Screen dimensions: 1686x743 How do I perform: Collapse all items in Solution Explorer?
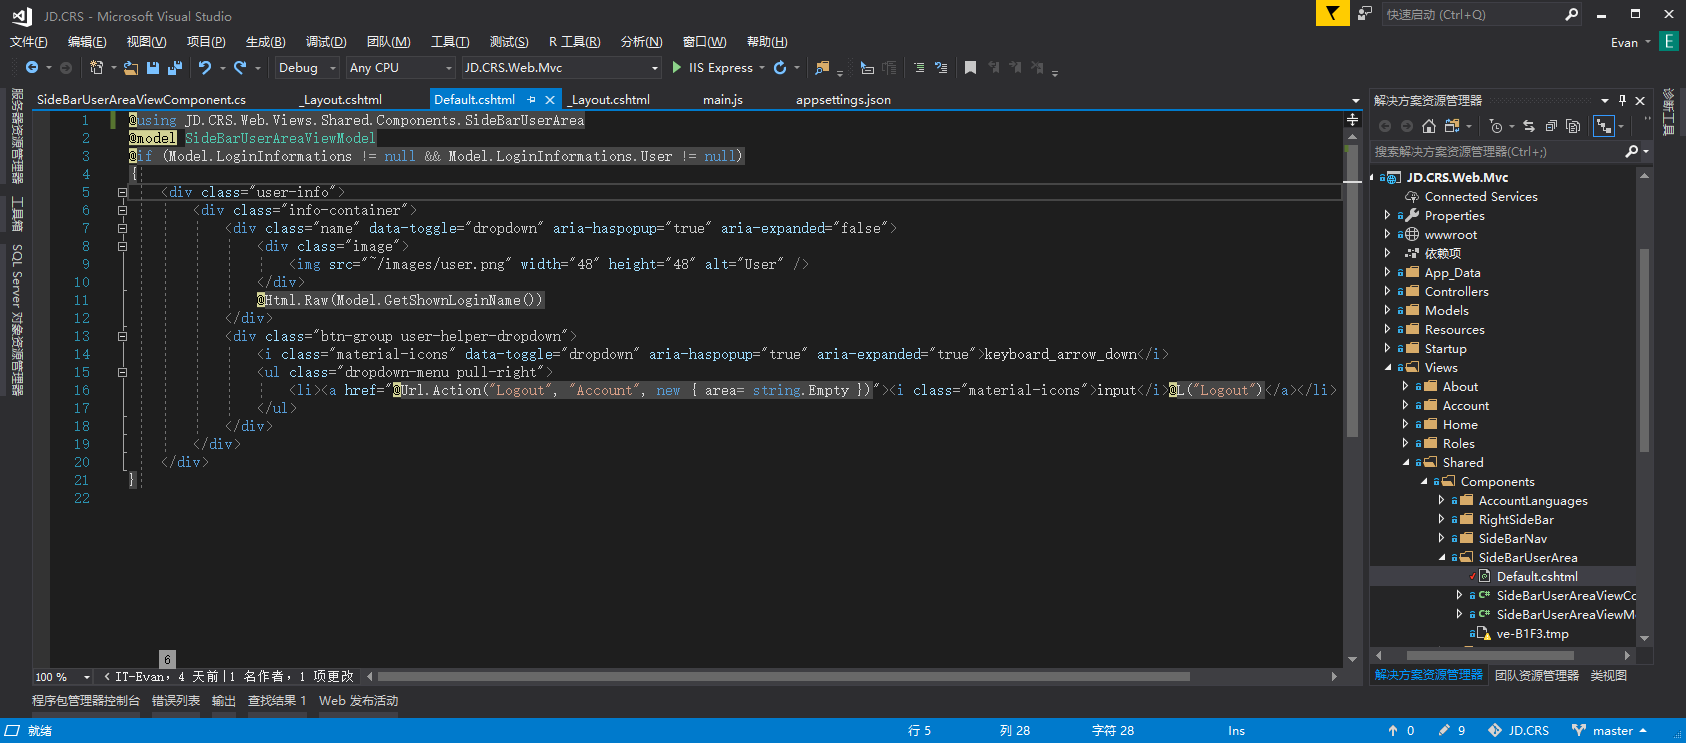(1551, 126)
